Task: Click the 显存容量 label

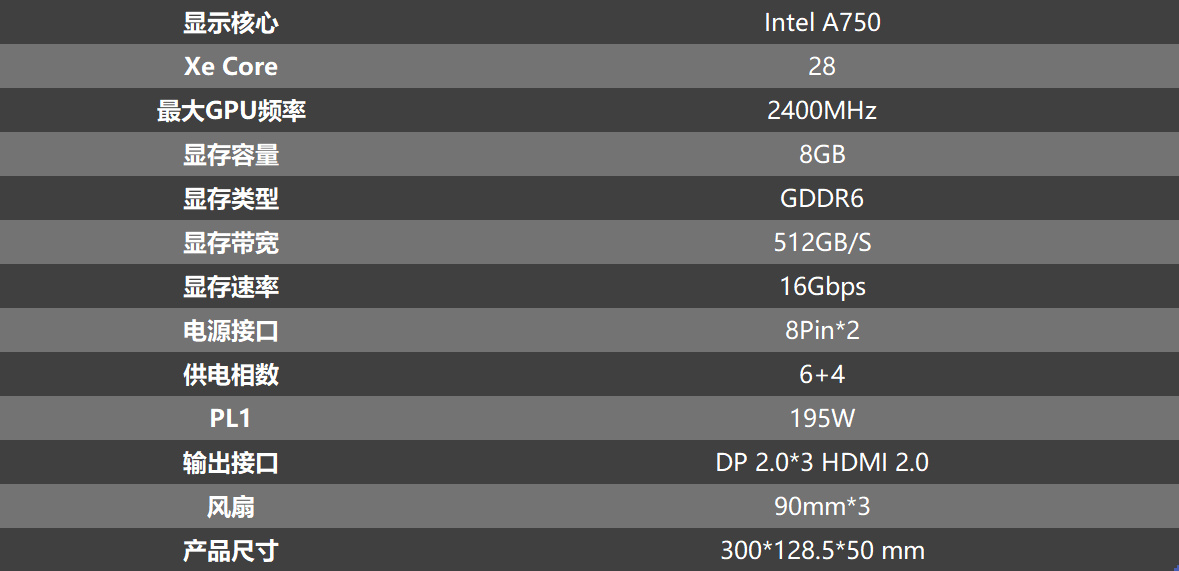Action: click(x=231, y=154)
